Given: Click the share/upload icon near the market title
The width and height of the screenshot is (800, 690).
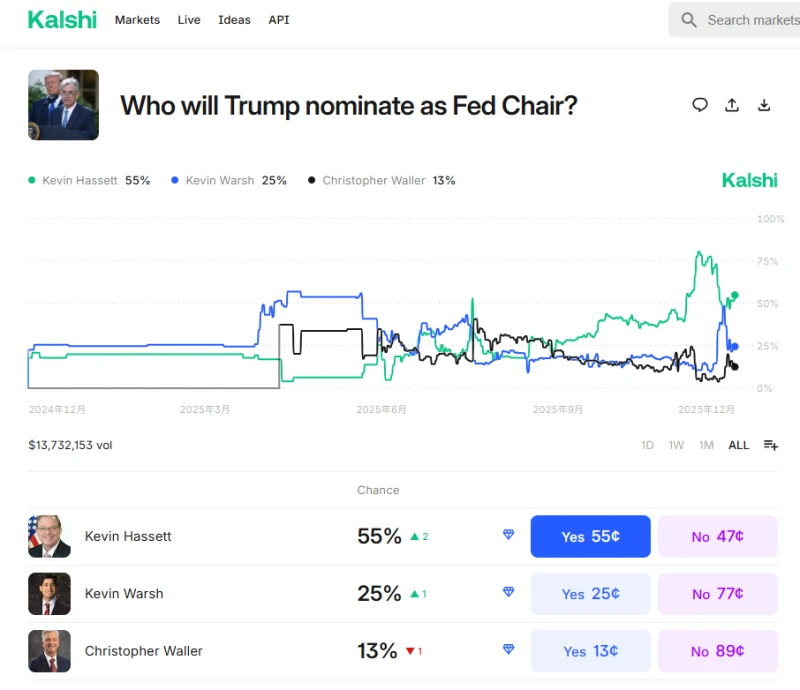Looking at the screenshot, I should point(731,104).
